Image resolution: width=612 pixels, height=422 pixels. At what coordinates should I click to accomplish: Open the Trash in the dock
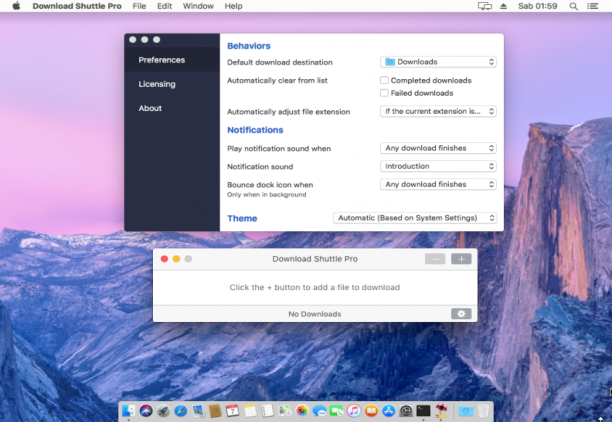[x=483, y=411]
